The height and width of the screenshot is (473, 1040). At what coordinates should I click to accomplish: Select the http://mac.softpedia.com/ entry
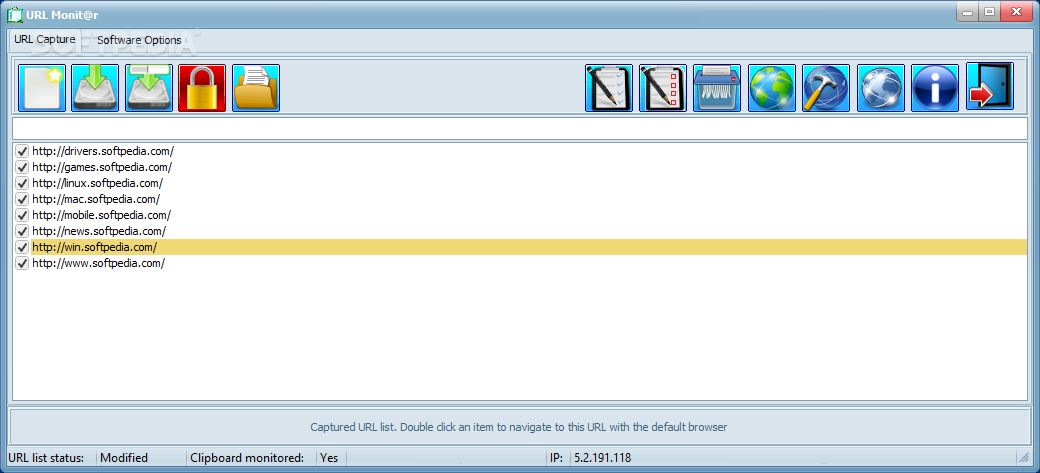[96, 199]
